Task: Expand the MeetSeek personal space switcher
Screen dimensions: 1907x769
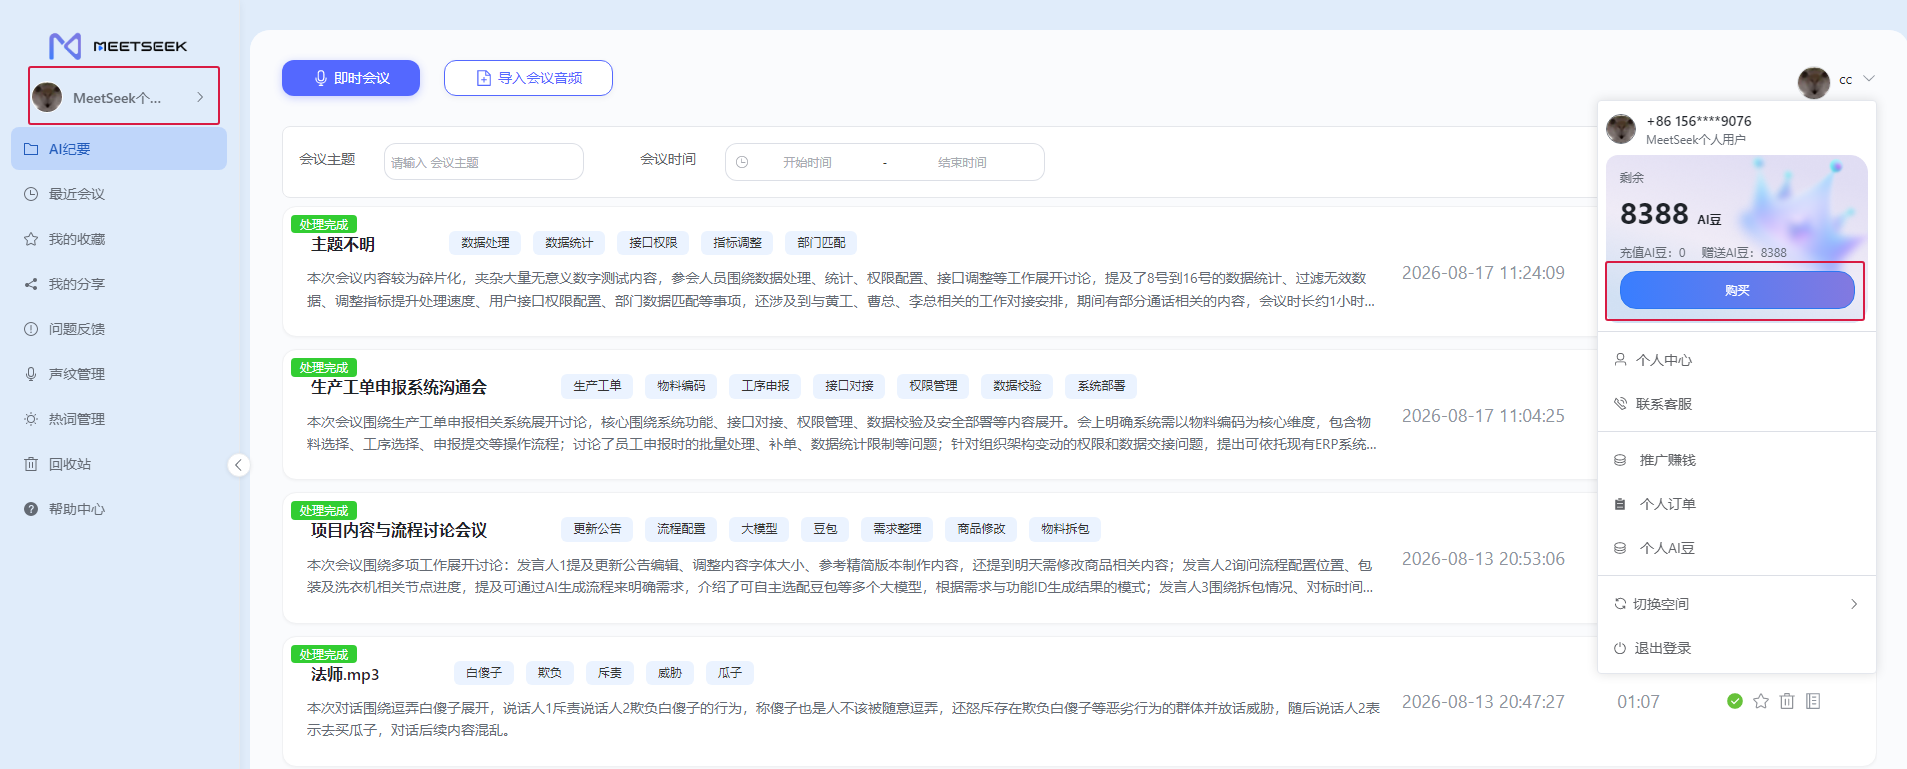Action: tap(124, 97)
